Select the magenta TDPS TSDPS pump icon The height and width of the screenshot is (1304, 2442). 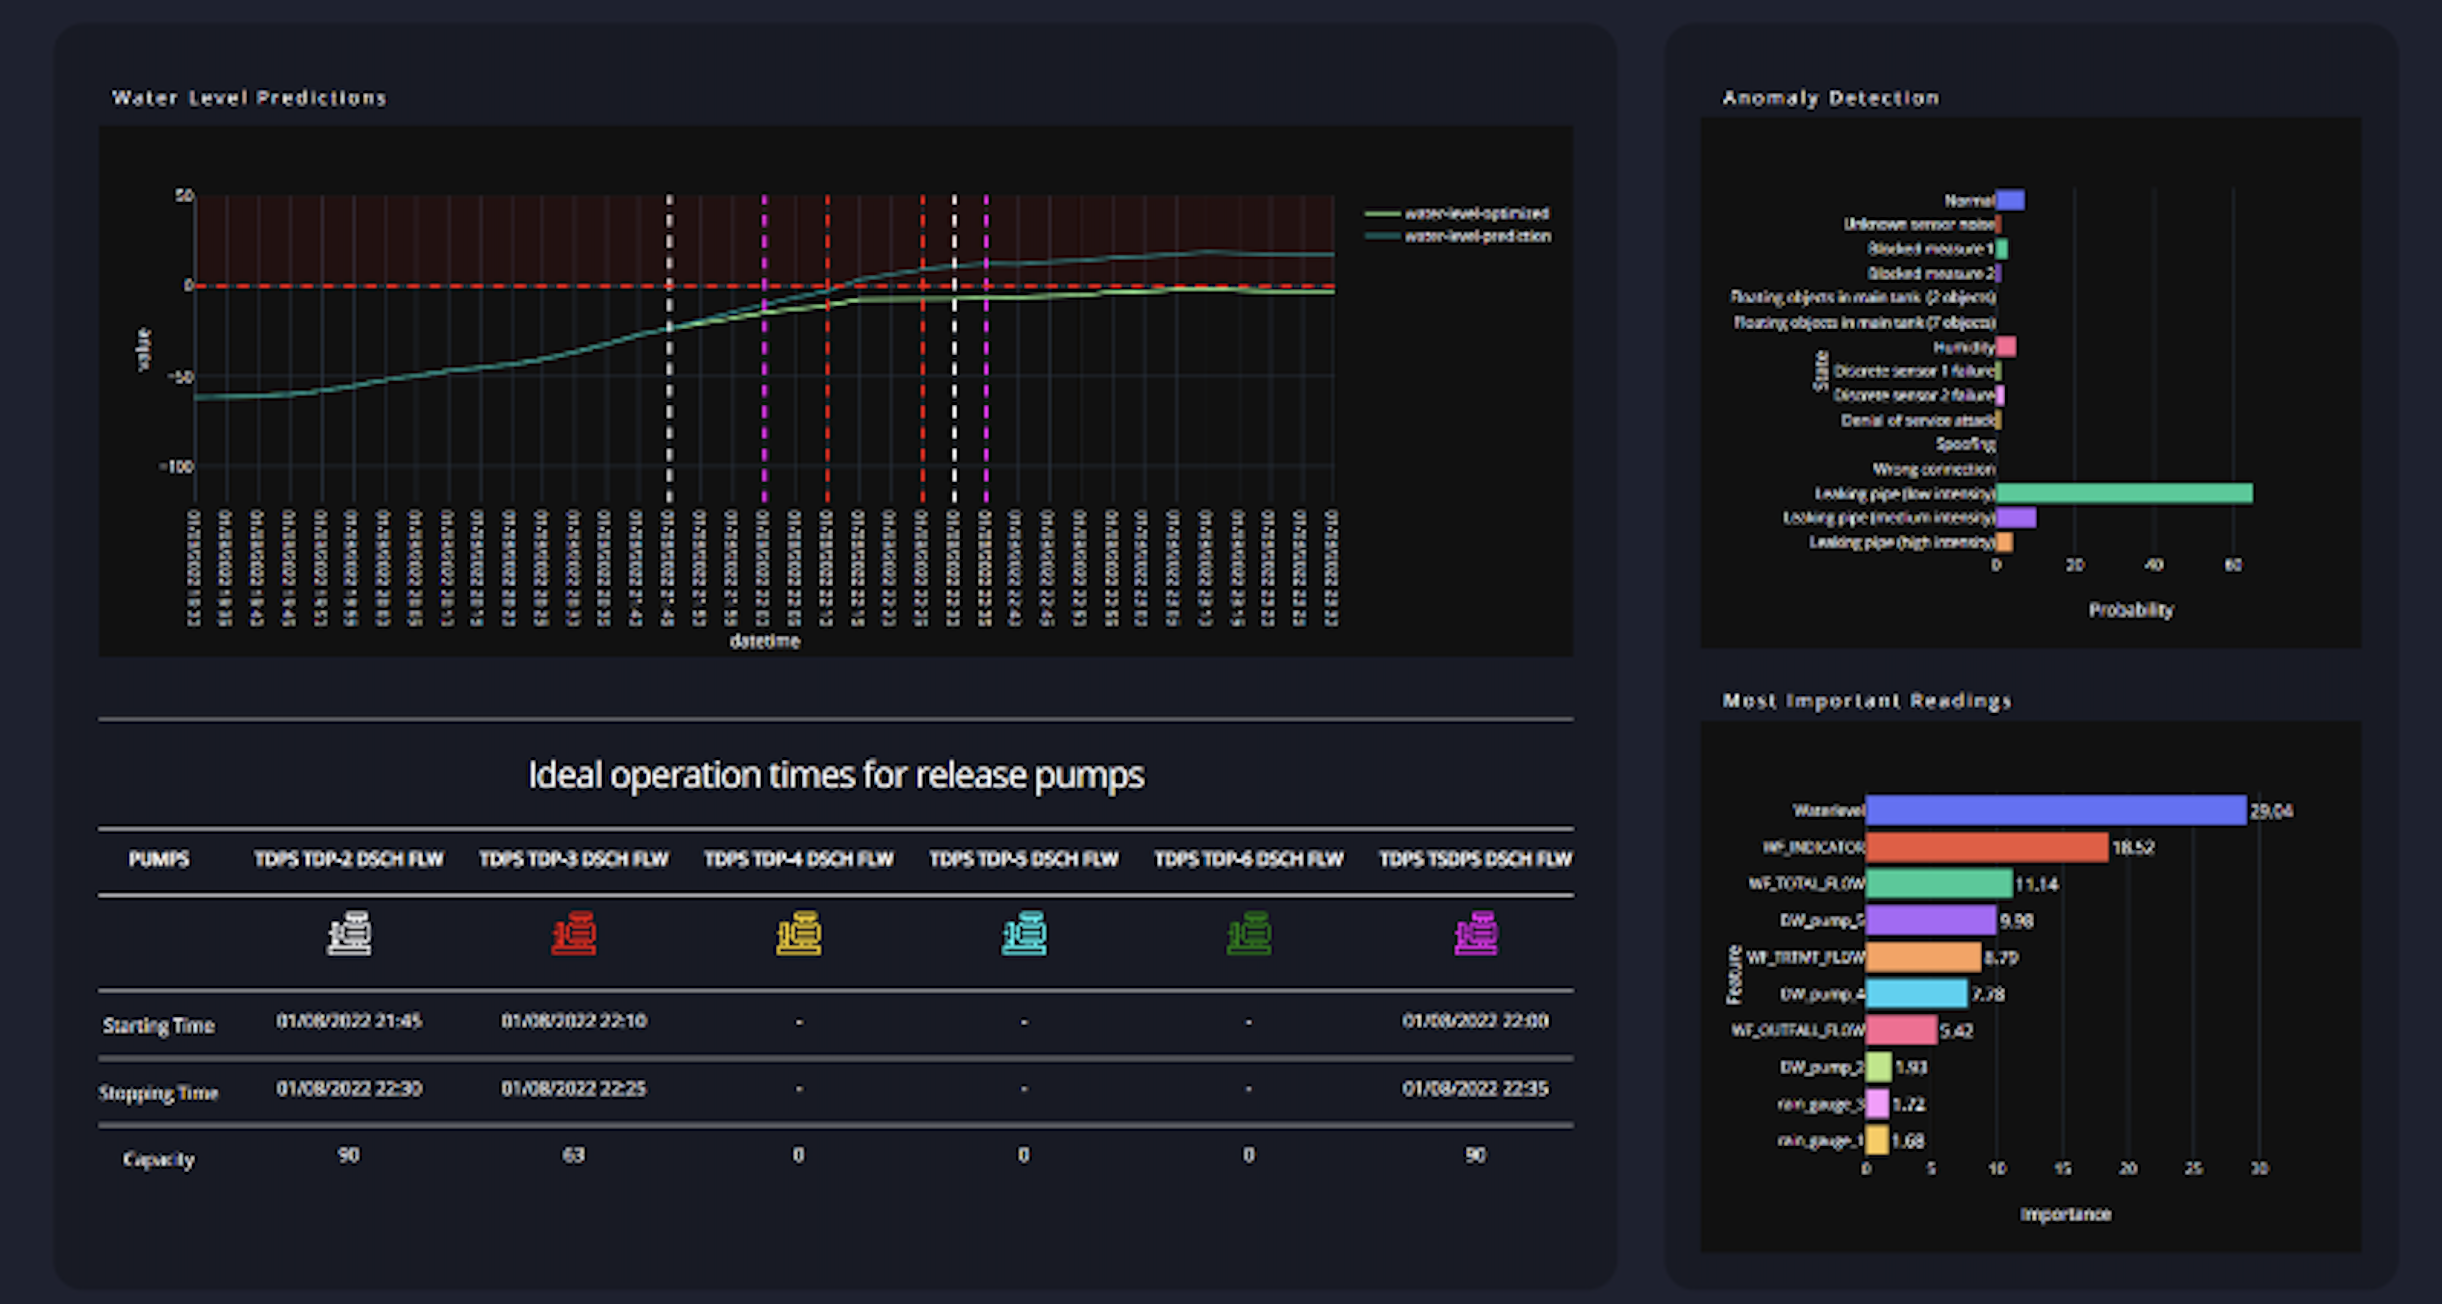(1474, 933)
